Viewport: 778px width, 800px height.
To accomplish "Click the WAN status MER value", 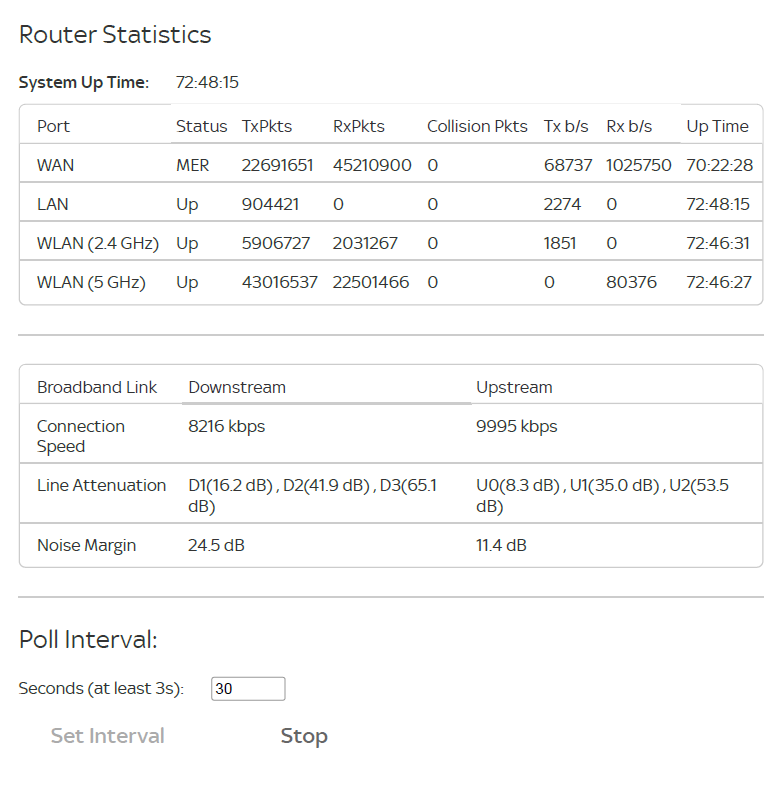I will pos(193,165).
